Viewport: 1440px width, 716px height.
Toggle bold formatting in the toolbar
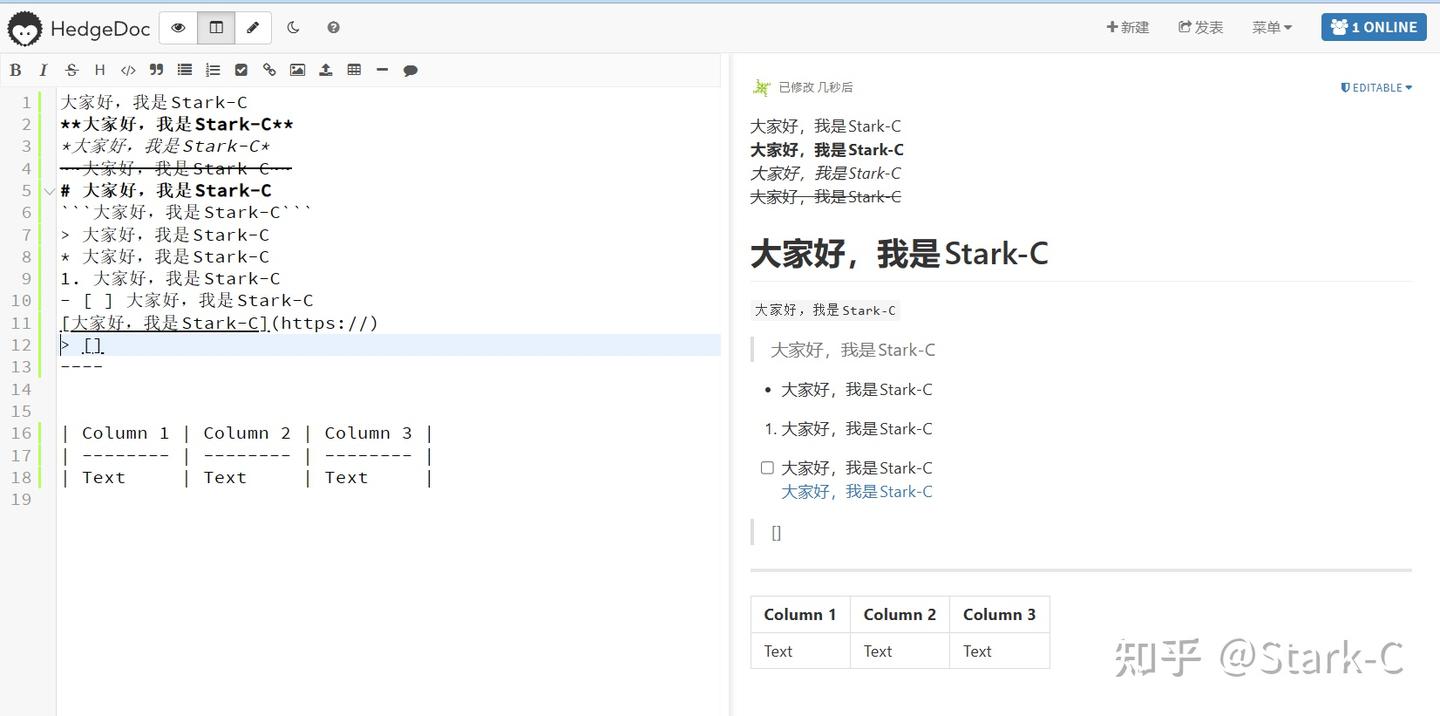pos(15,69)
